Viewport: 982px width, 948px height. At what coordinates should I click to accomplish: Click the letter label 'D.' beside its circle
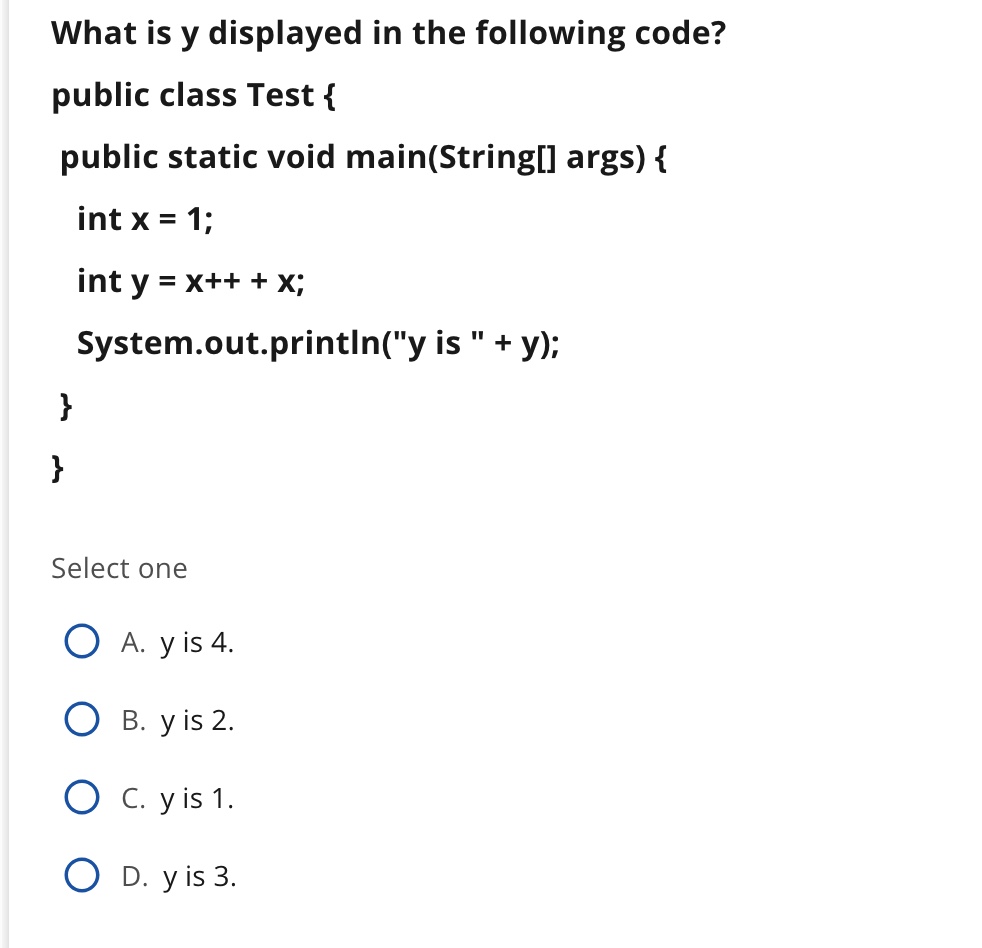[134, 877]
